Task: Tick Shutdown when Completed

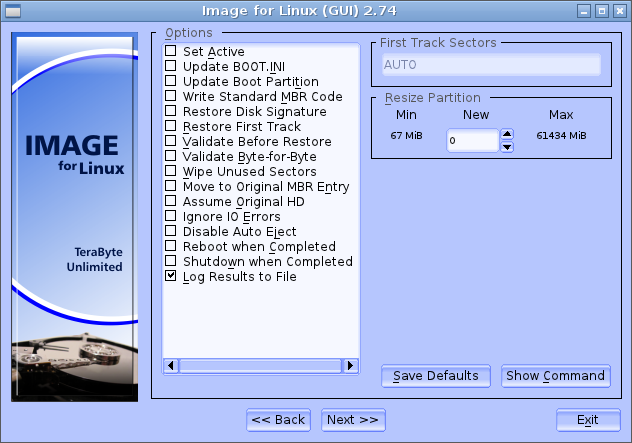Action: pyautogui.click(x=170, y=261)
